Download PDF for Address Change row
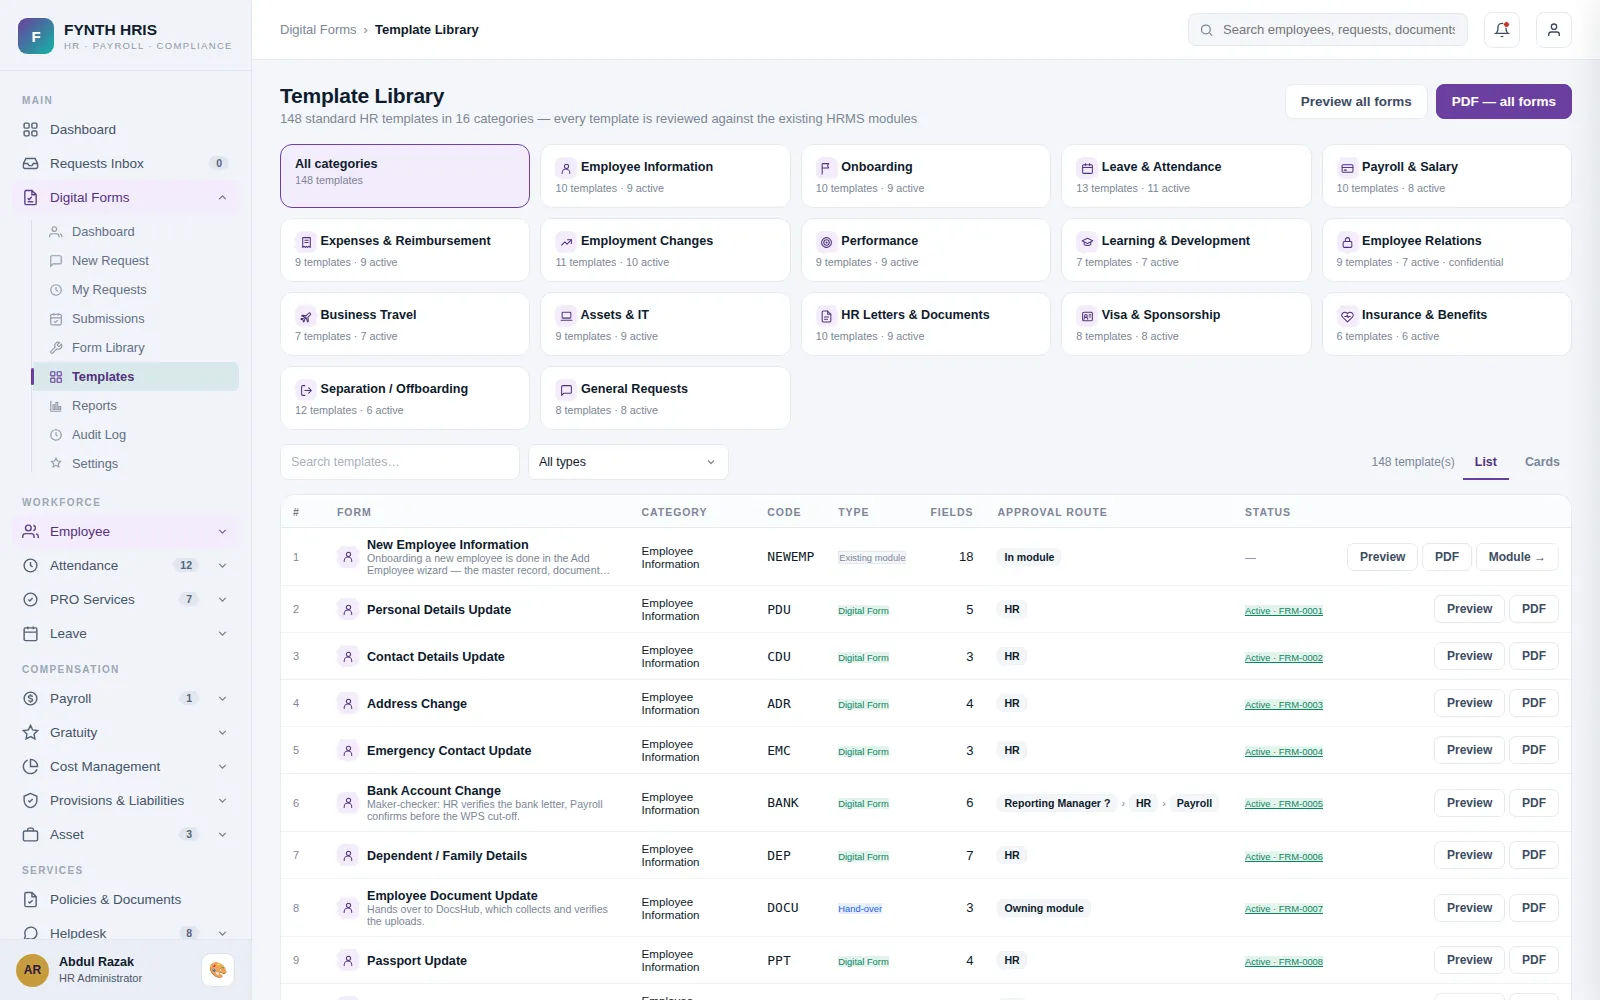The image size is (1600, 1000). pos(1534,703)
